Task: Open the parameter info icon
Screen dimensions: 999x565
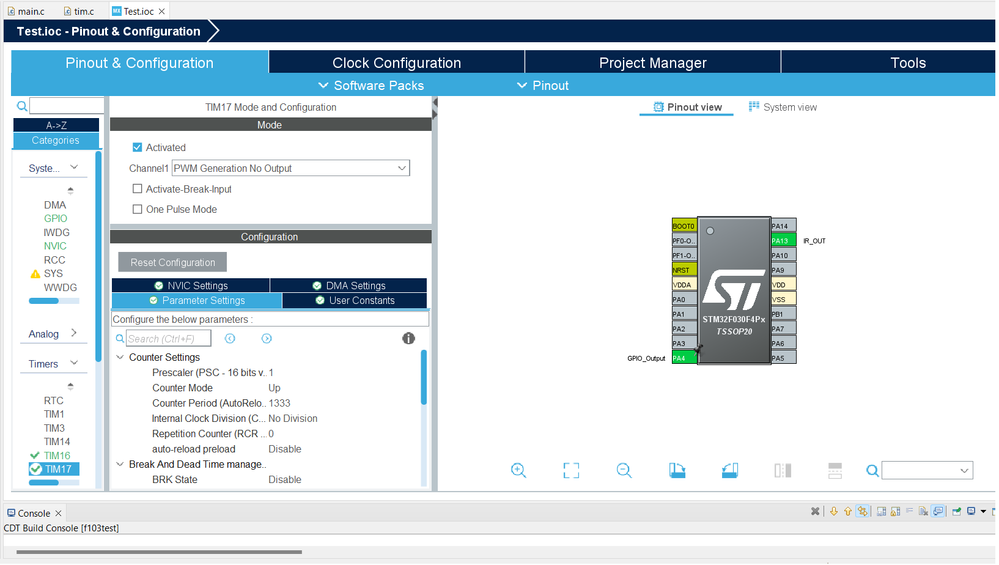Action: click(408, 338)
